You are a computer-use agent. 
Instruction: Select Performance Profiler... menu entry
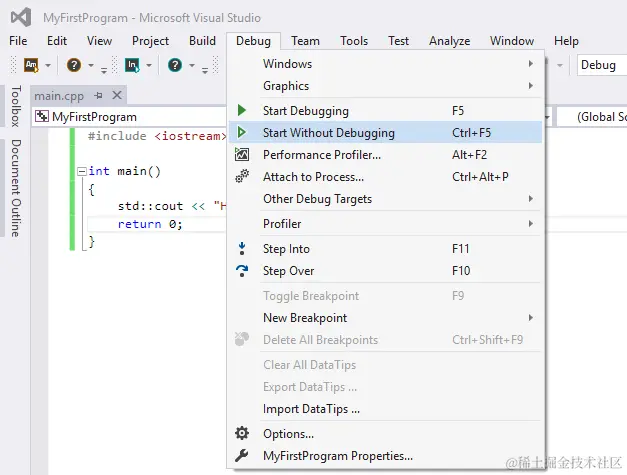click(385, 155)
